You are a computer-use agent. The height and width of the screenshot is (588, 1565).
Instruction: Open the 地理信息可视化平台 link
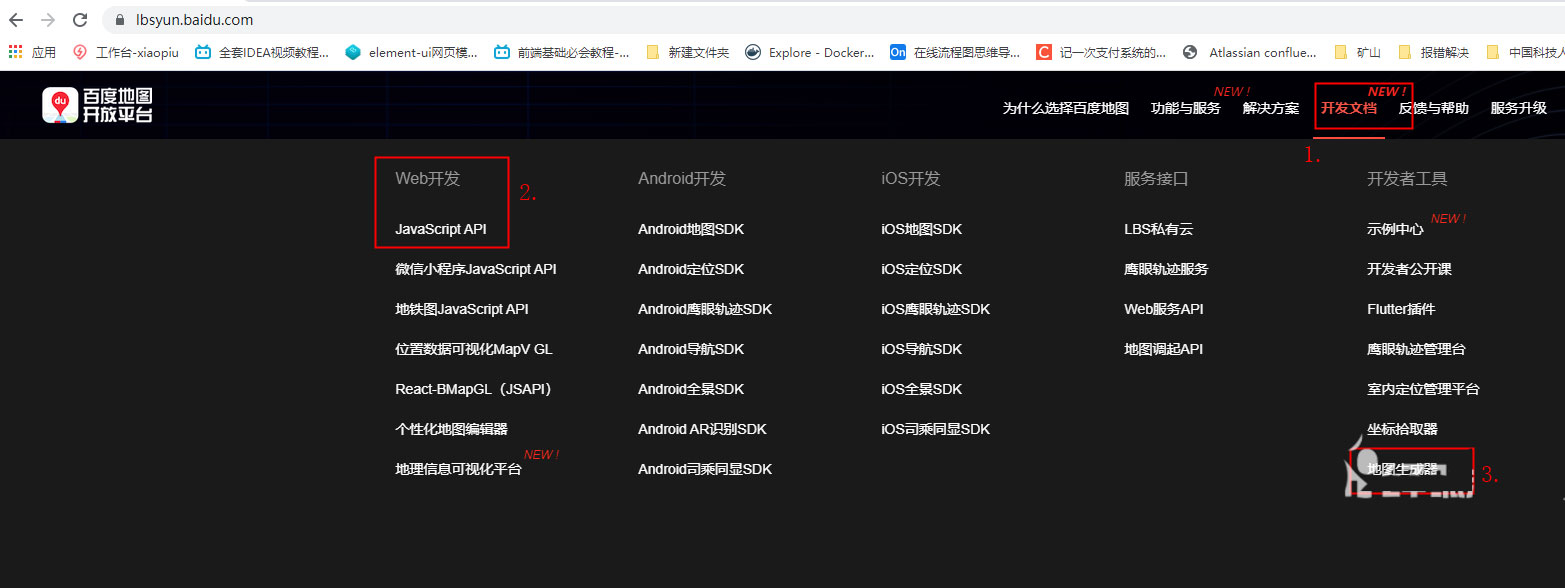[x=459, y=469]
